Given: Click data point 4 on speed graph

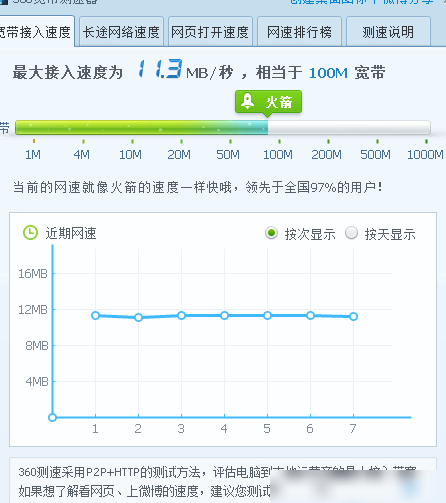Looking at the screenshot, I should tap(224, 315).
